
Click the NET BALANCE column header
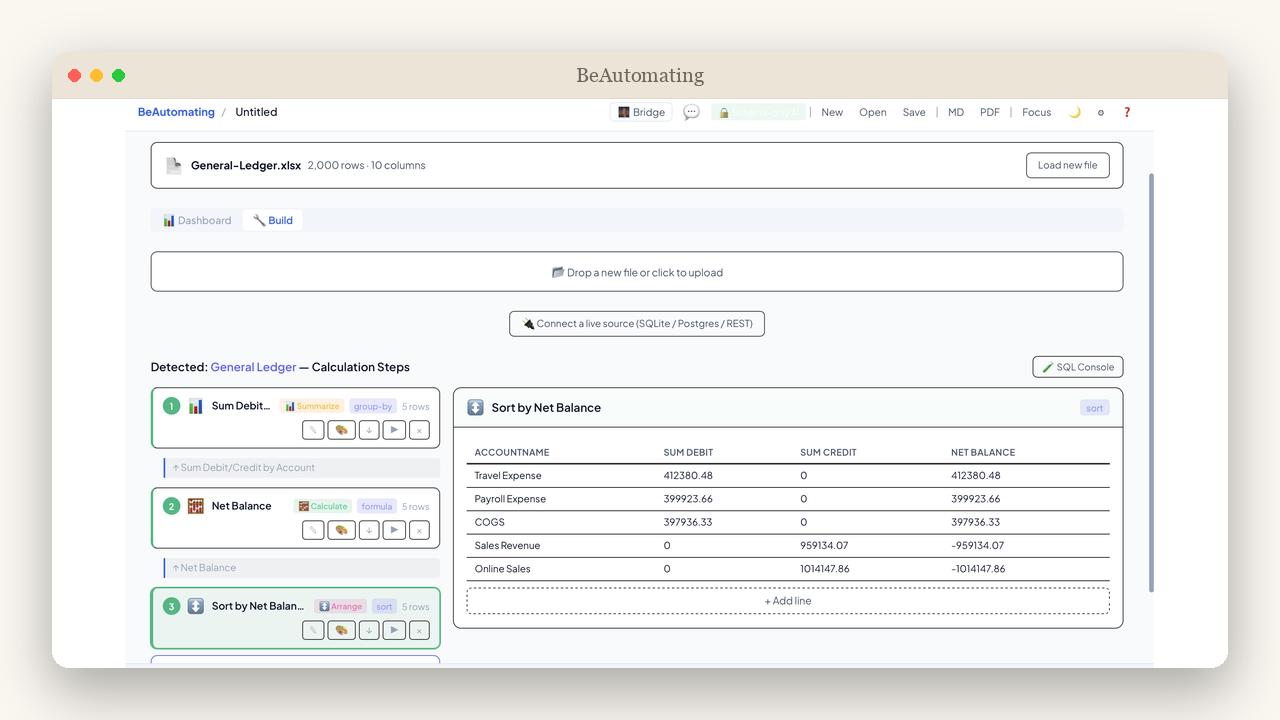tap(983, 452)
